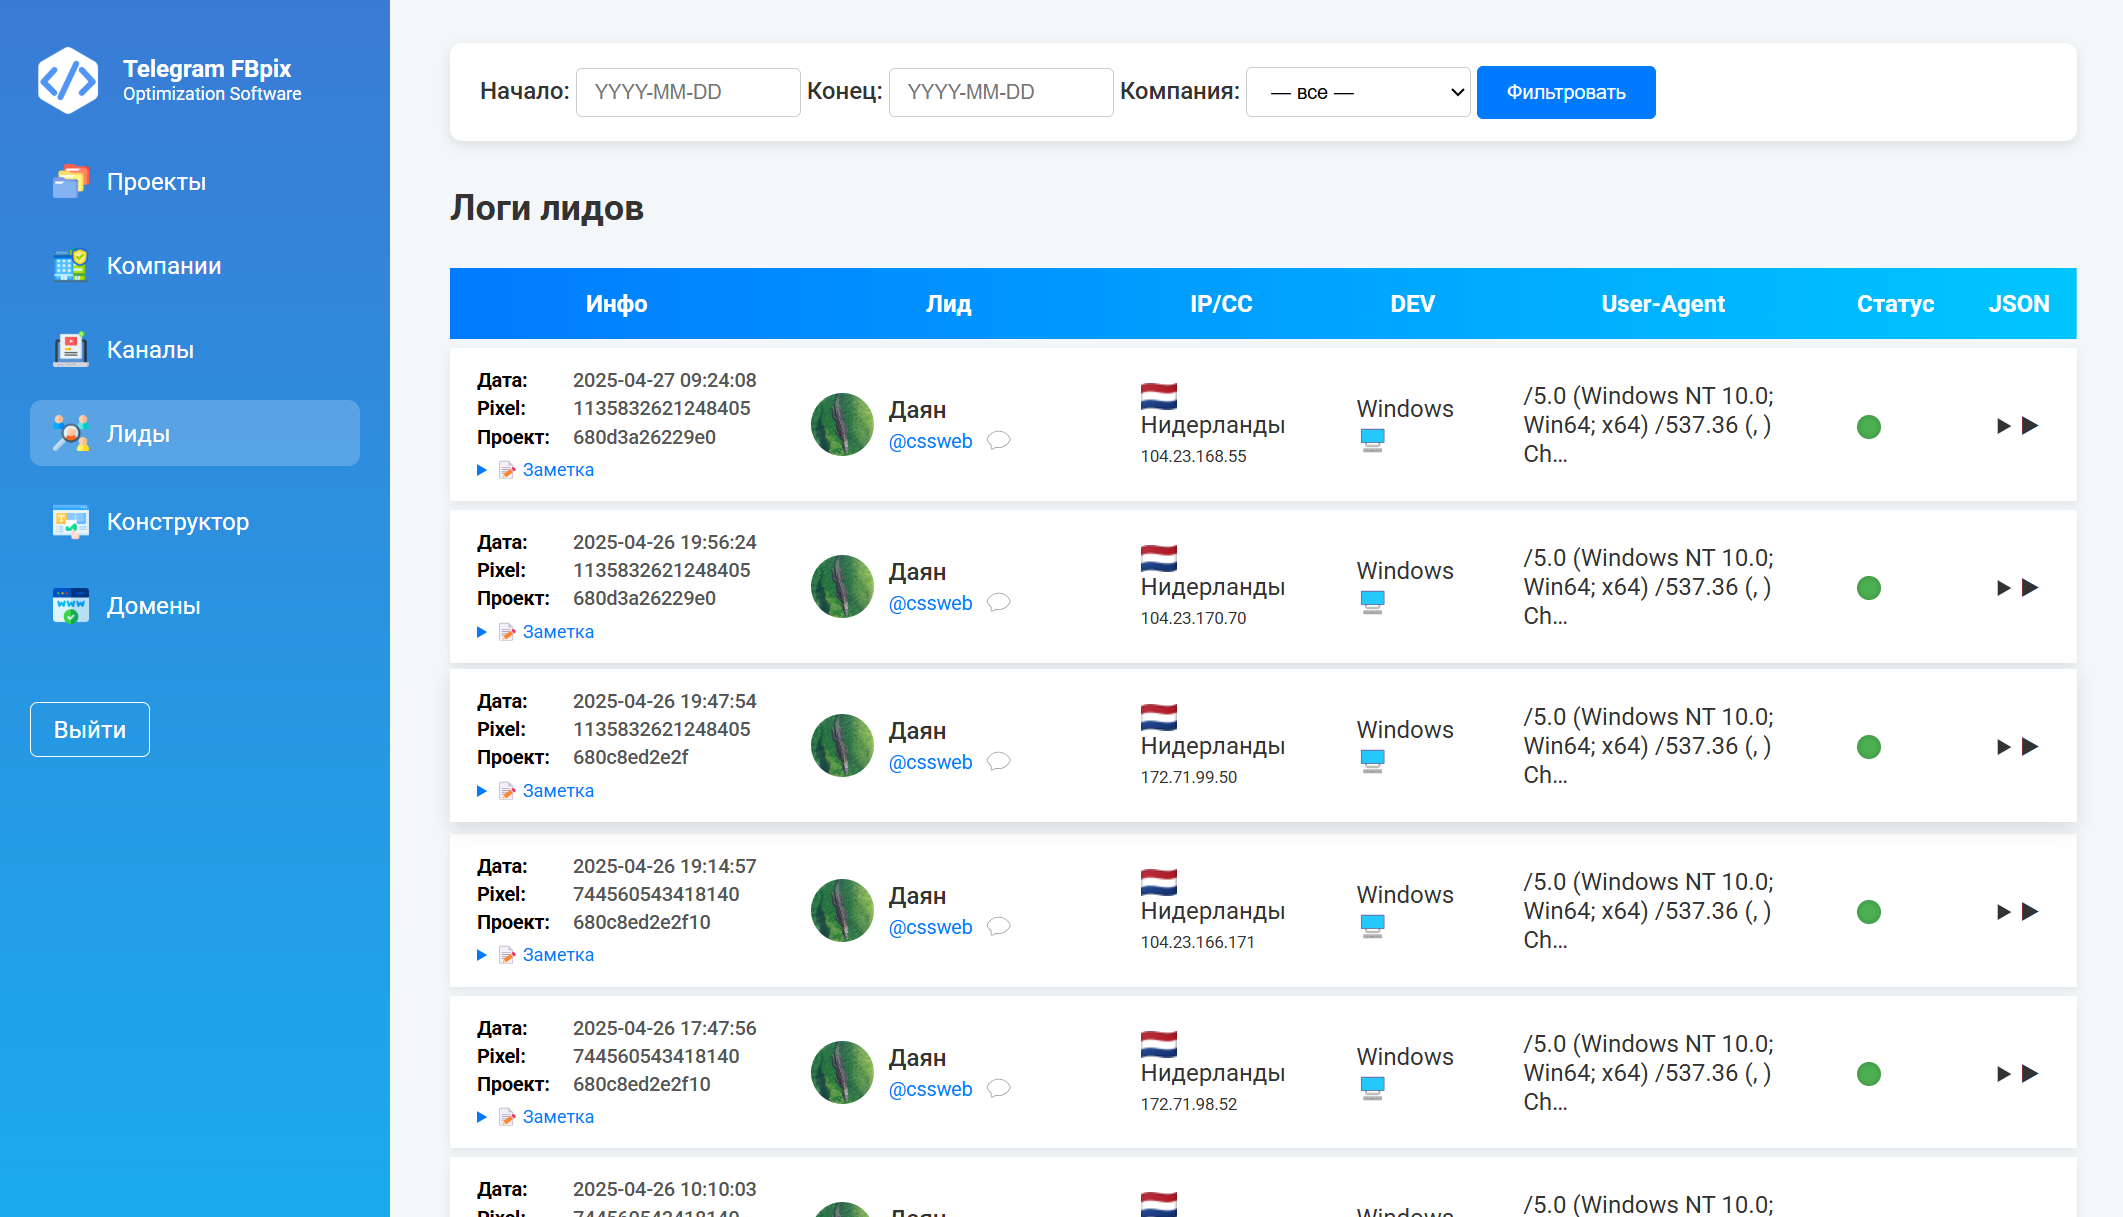Open the chat bubble icon in the 17:47:56 row
The image size is (2123, 1217).
(x=998, y=1088)
